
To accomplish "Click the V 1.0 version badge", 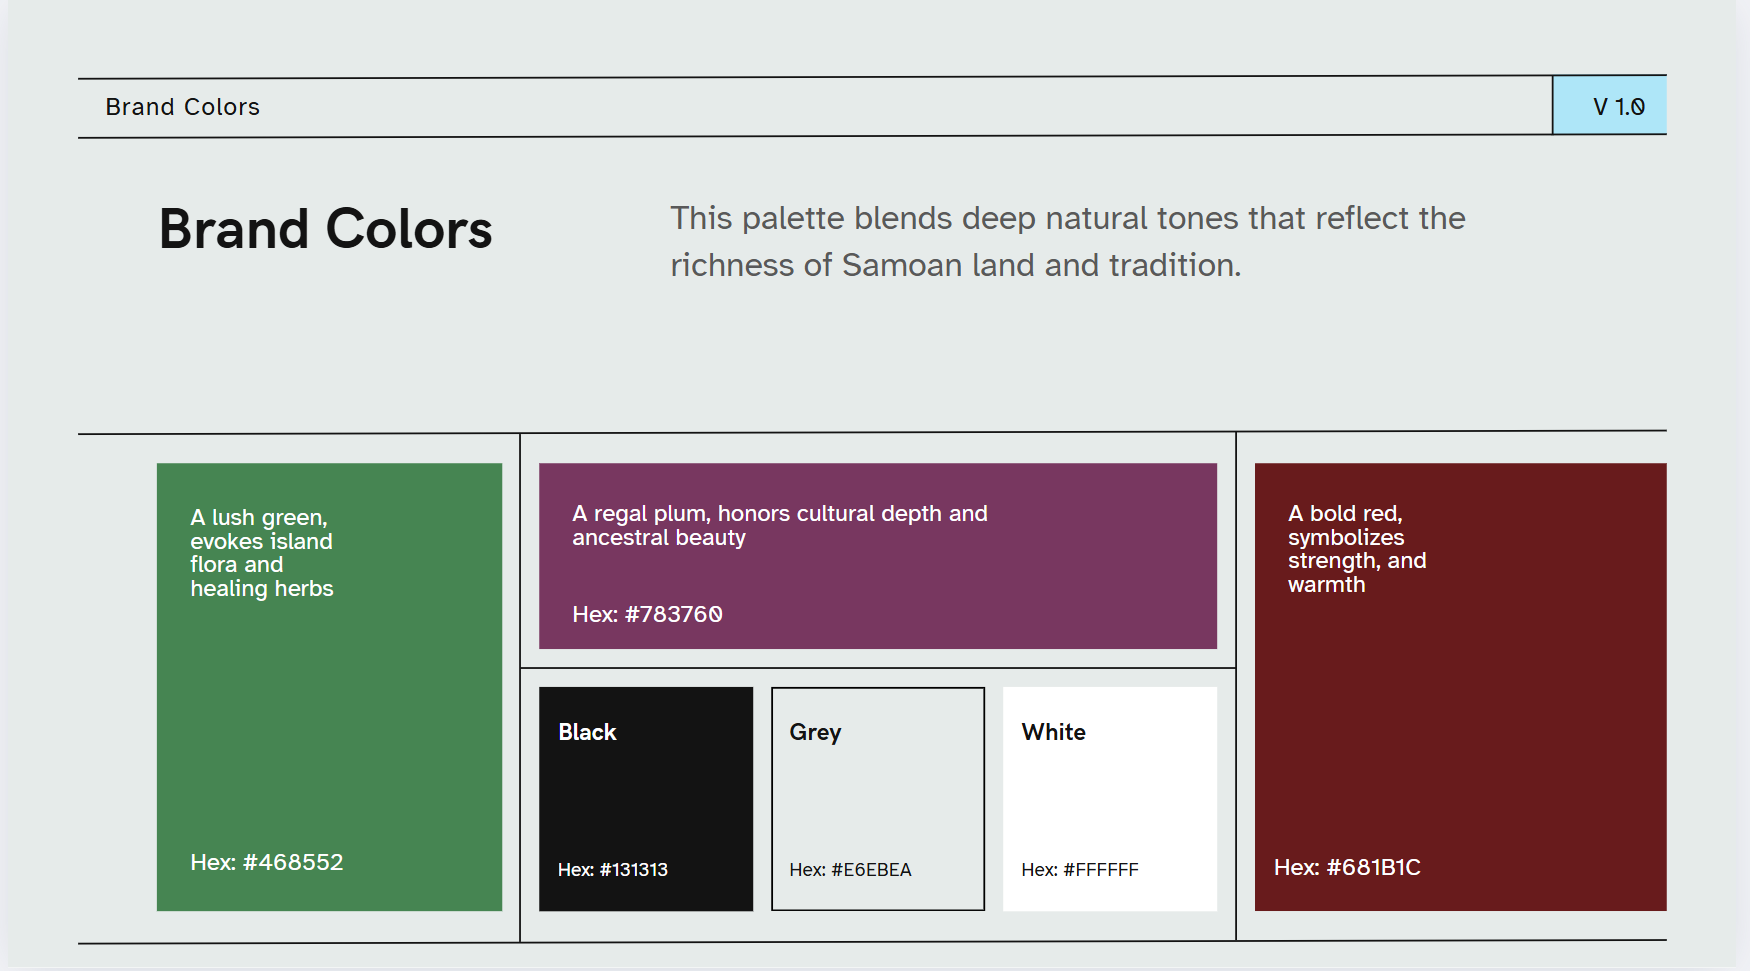I will click(x=1610, y=105).
